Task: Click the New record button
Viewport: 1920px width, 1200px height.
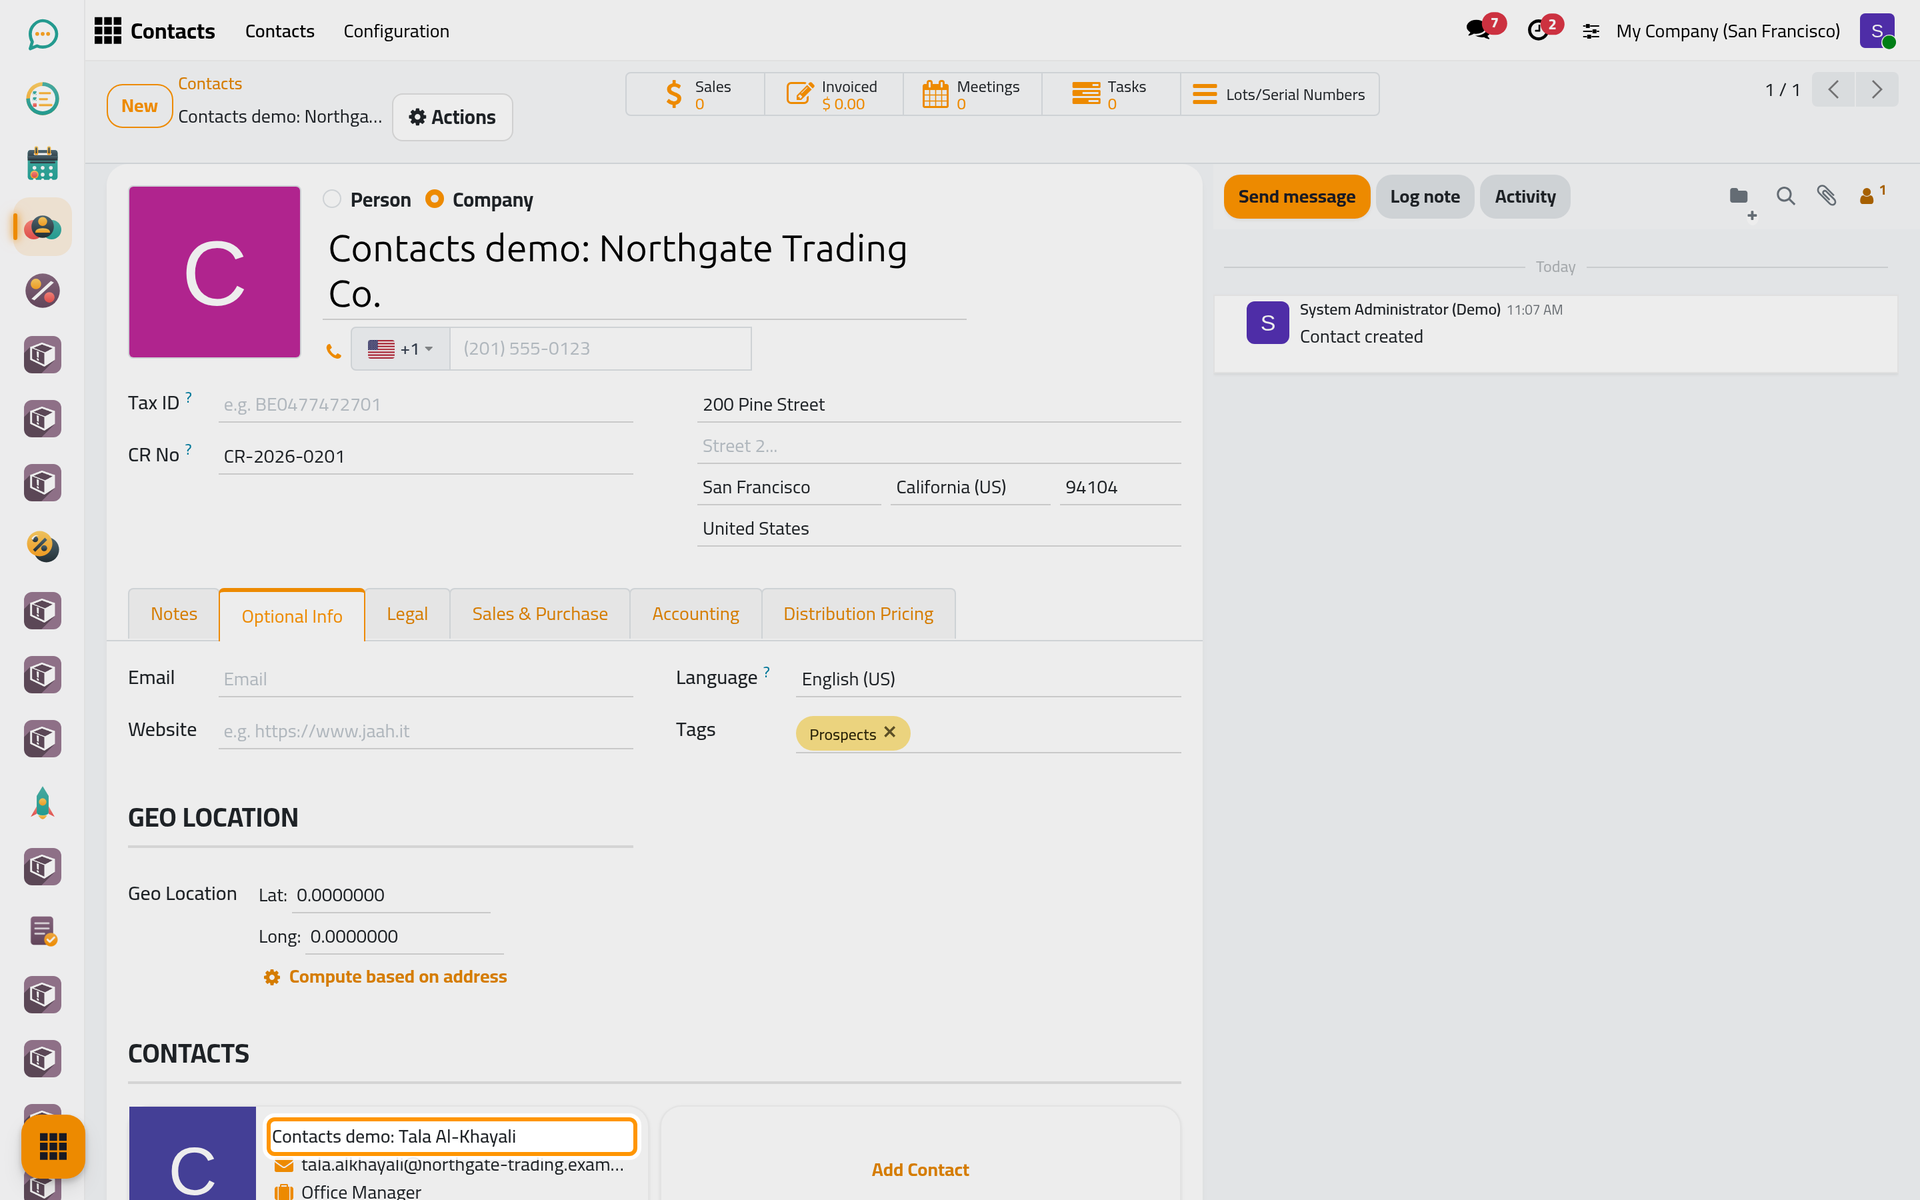Action: coord(139,106)
